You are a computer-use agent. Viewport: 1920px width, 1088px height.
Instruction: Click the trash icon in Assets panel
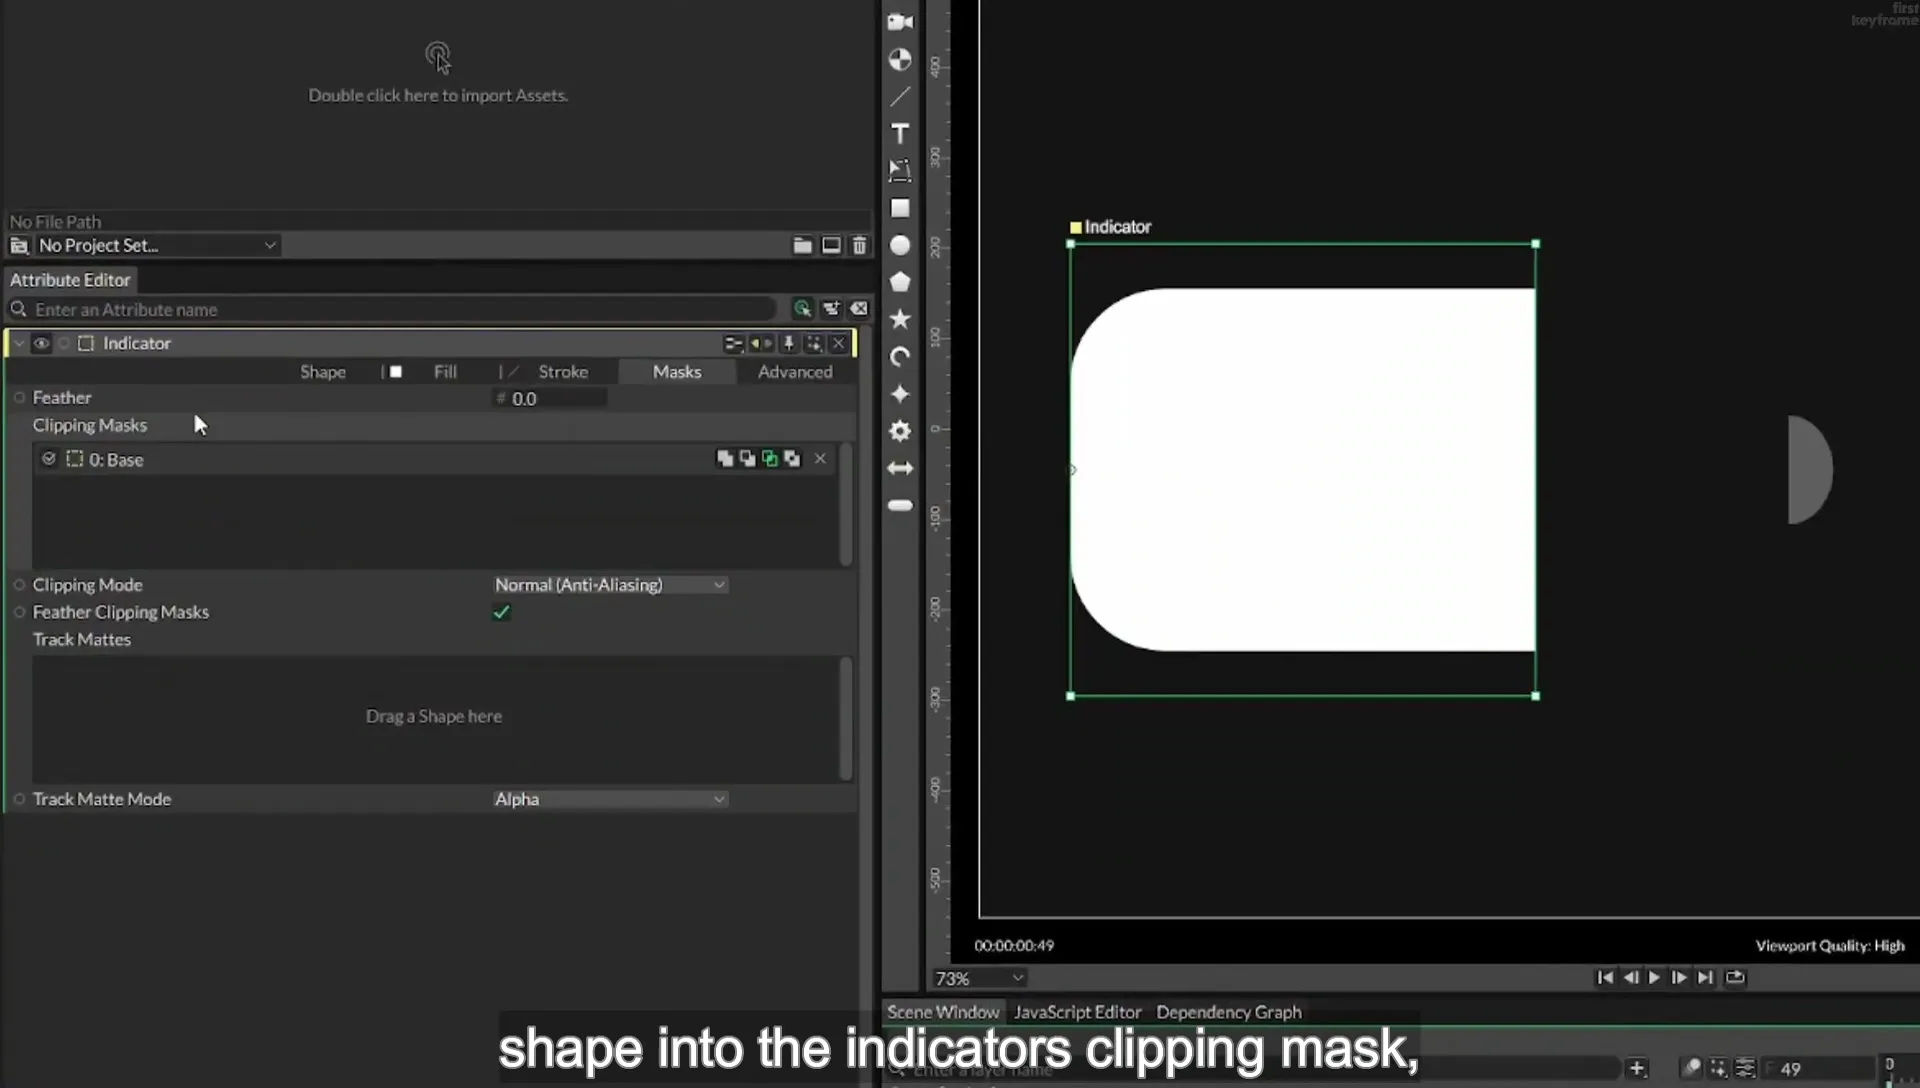pos(859,245)
